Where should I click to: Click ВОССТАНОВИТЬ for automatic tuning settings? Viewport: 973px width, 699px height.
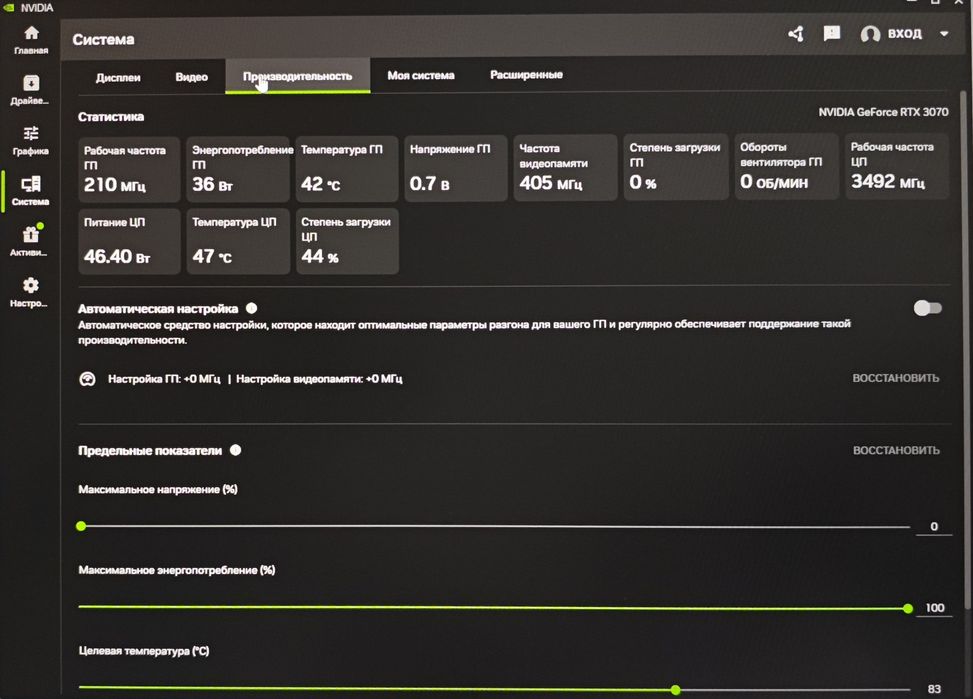895,378
